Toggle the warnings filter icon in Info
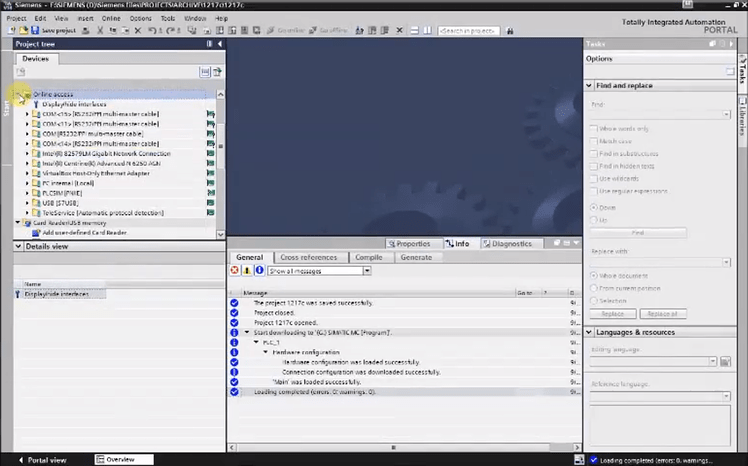Screen dimensions: 748x466 tap(247, 270)
